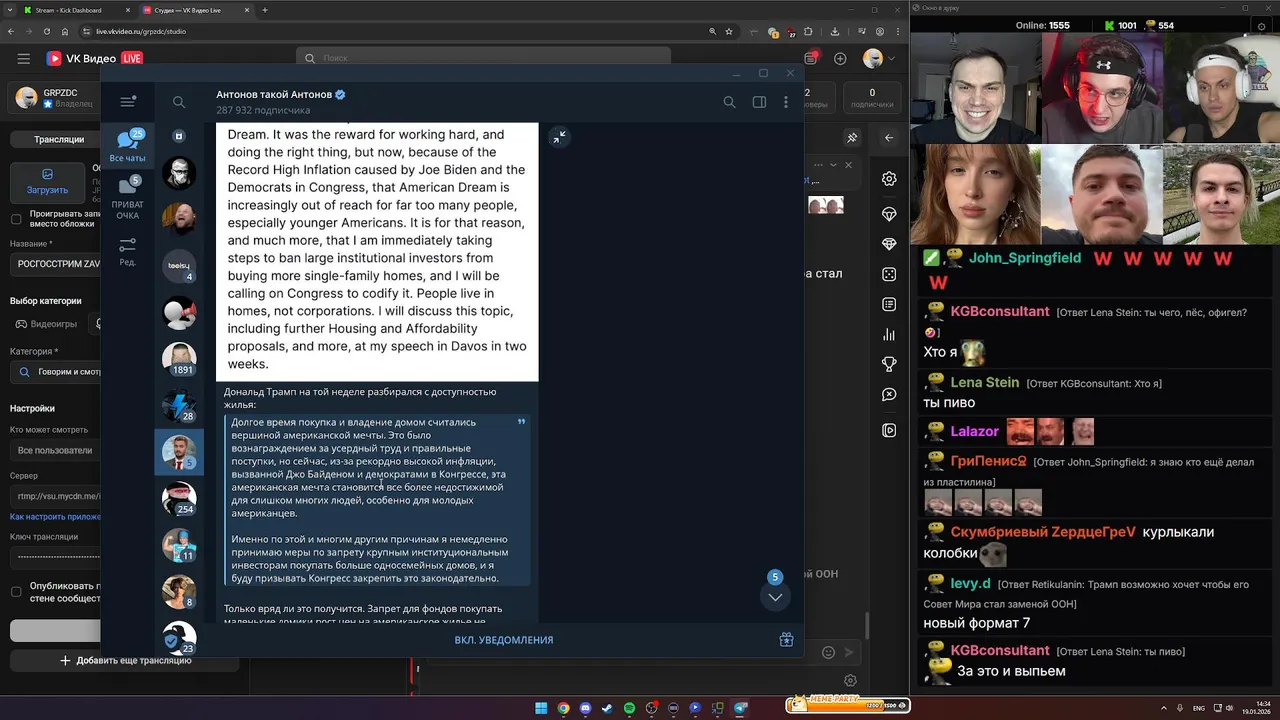Add stream via Добавить еще трансляцию

[x=125, y=660]
